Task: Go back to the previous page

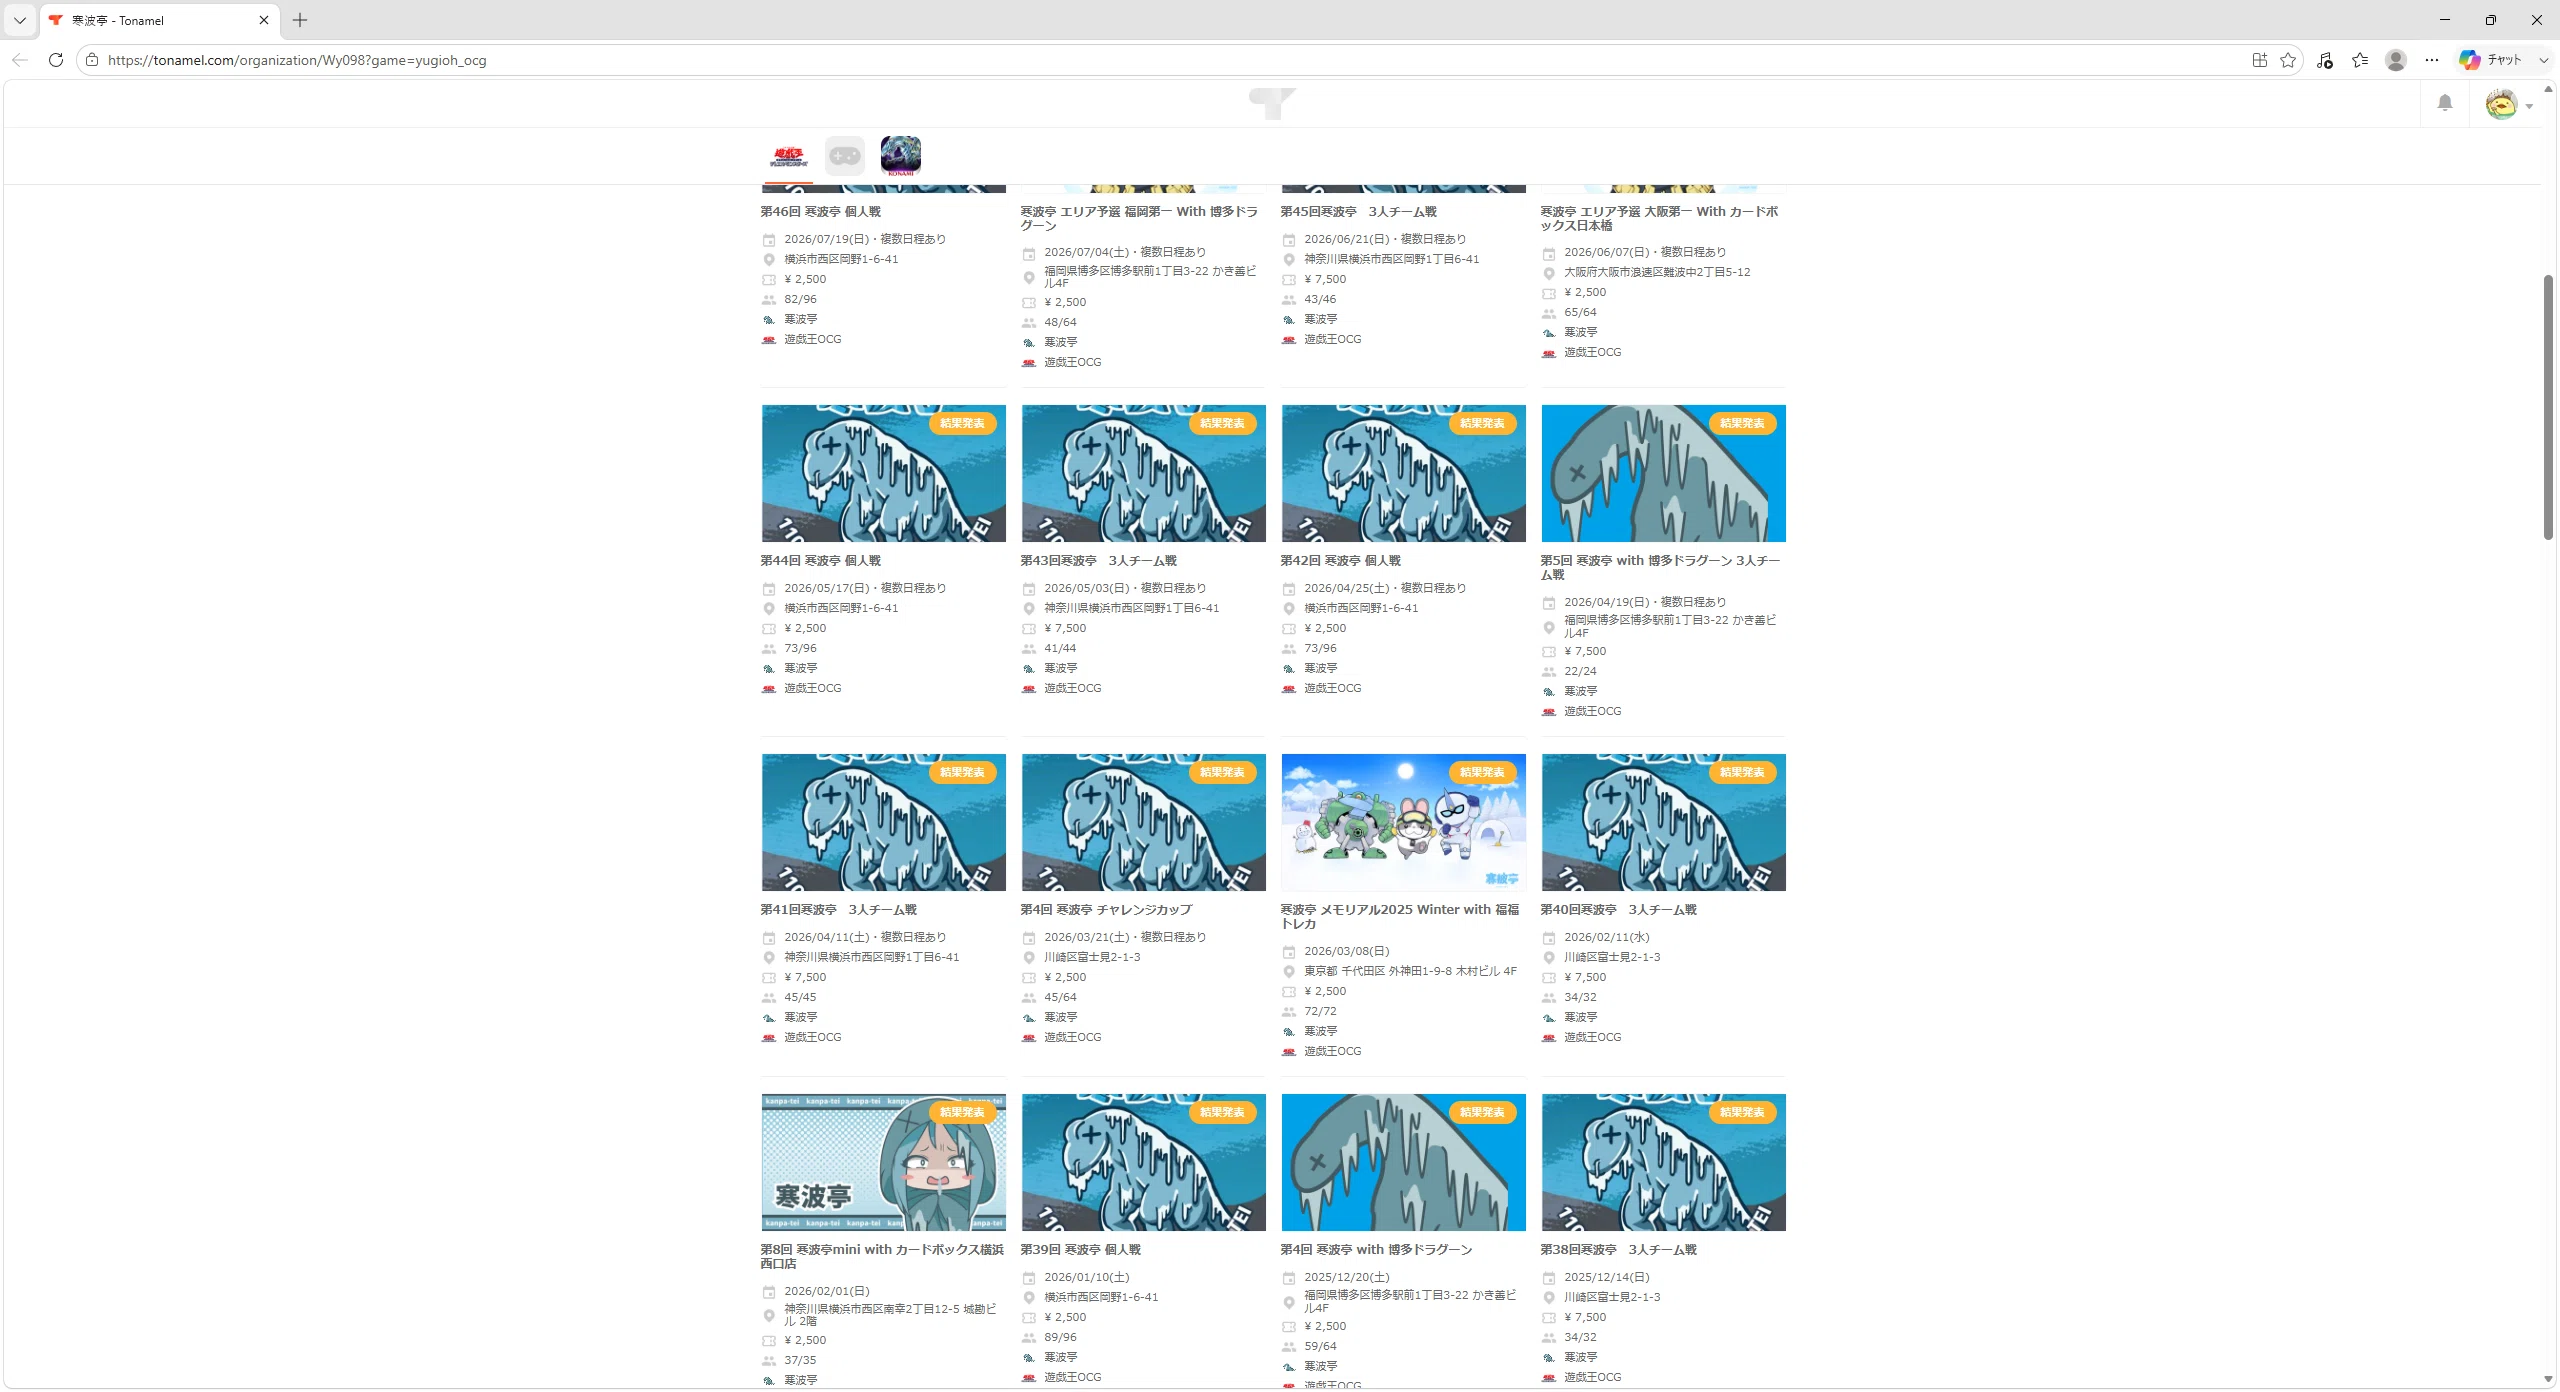Action: click(x=20, y=60)
